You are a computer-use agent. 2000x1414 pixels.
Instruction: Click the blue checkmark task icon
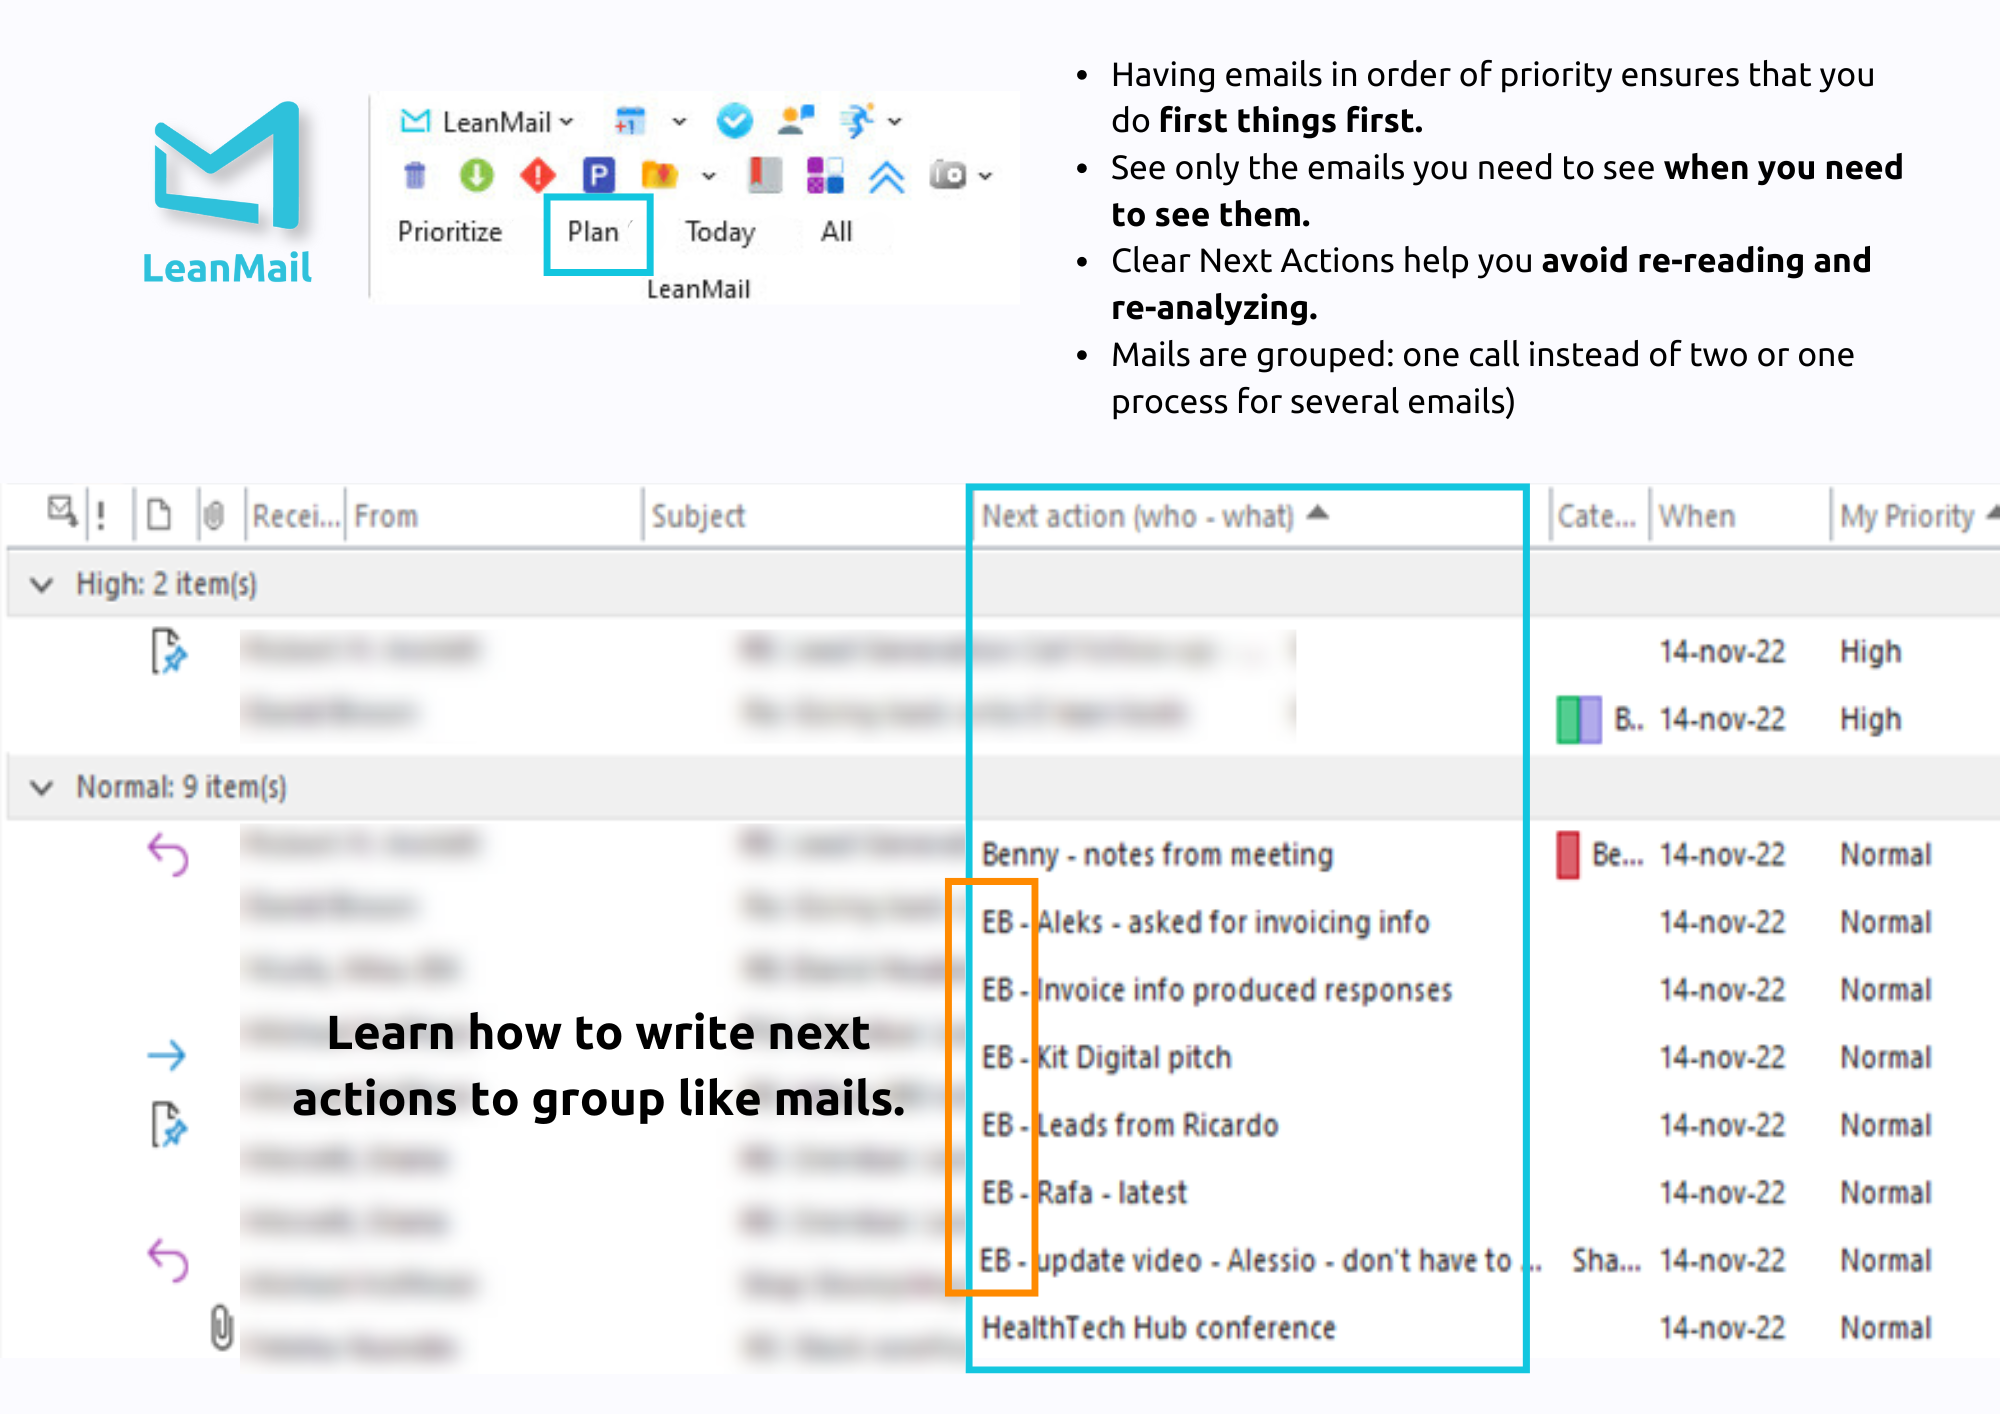point(736,121)
